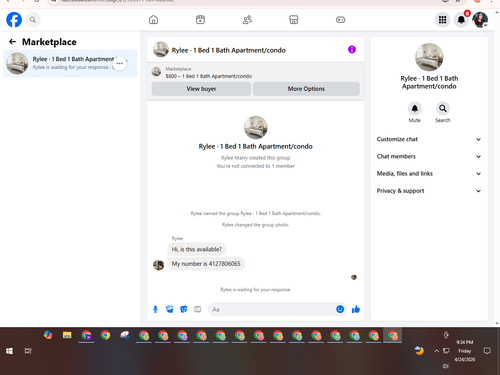Screen dimensions: 500x375
Task: Click the small seen-by avatar indicator
Action: click(354, 277)
